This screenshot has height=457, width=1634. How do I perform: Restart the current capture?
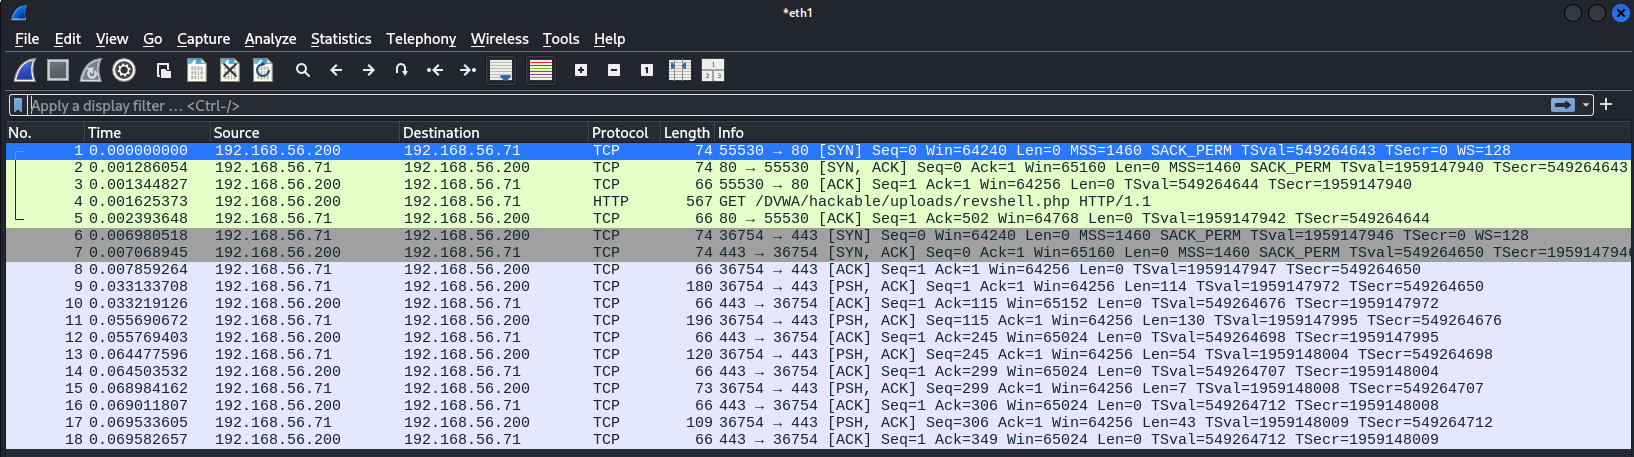point(91,70)
